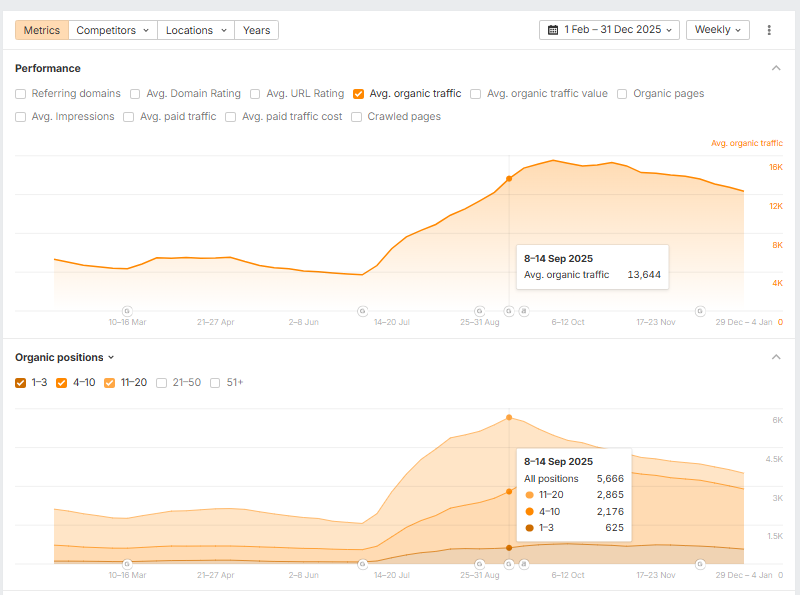
Task: Enable the Referring domains checkbox
Action: coord(20,94)
